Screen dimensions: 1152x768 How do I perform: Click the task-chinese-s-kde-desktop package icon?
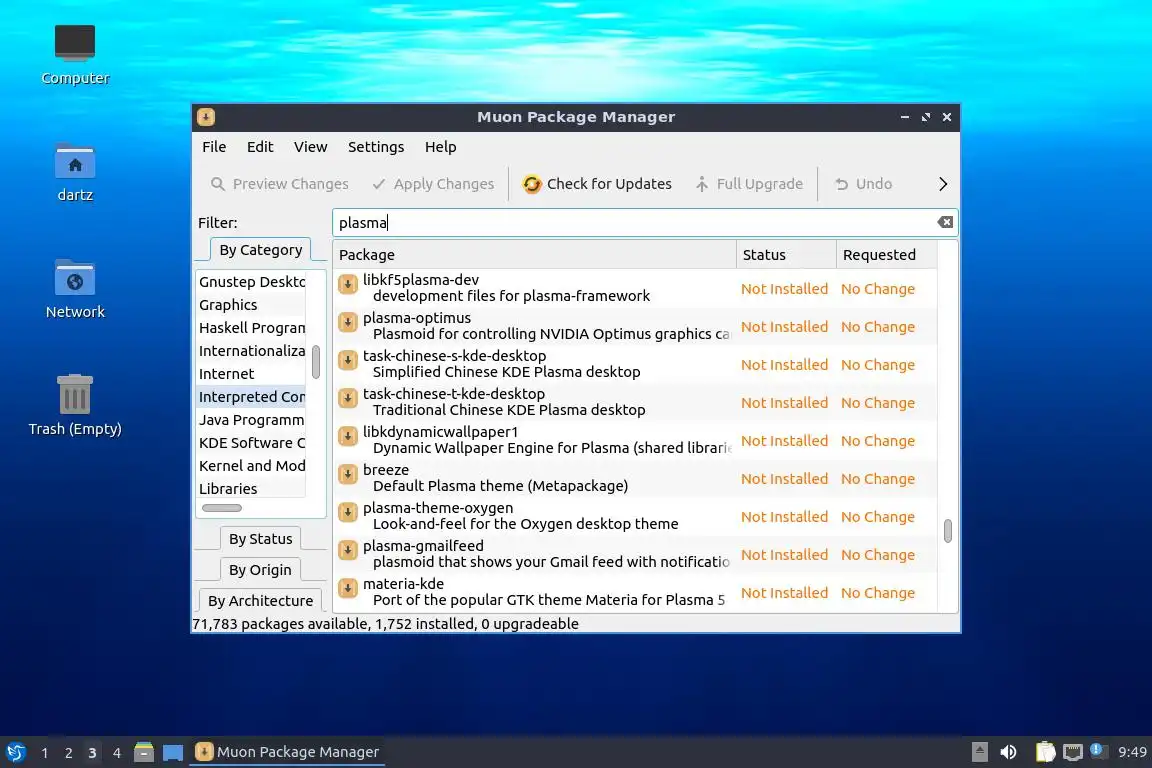click(x=348, y=360)
